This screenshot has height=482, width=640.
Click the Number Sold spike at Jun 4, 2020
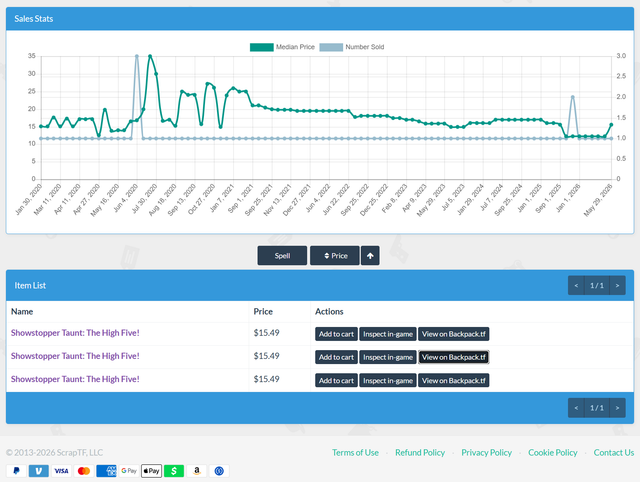pyautogui.click(x=137, y=56)
